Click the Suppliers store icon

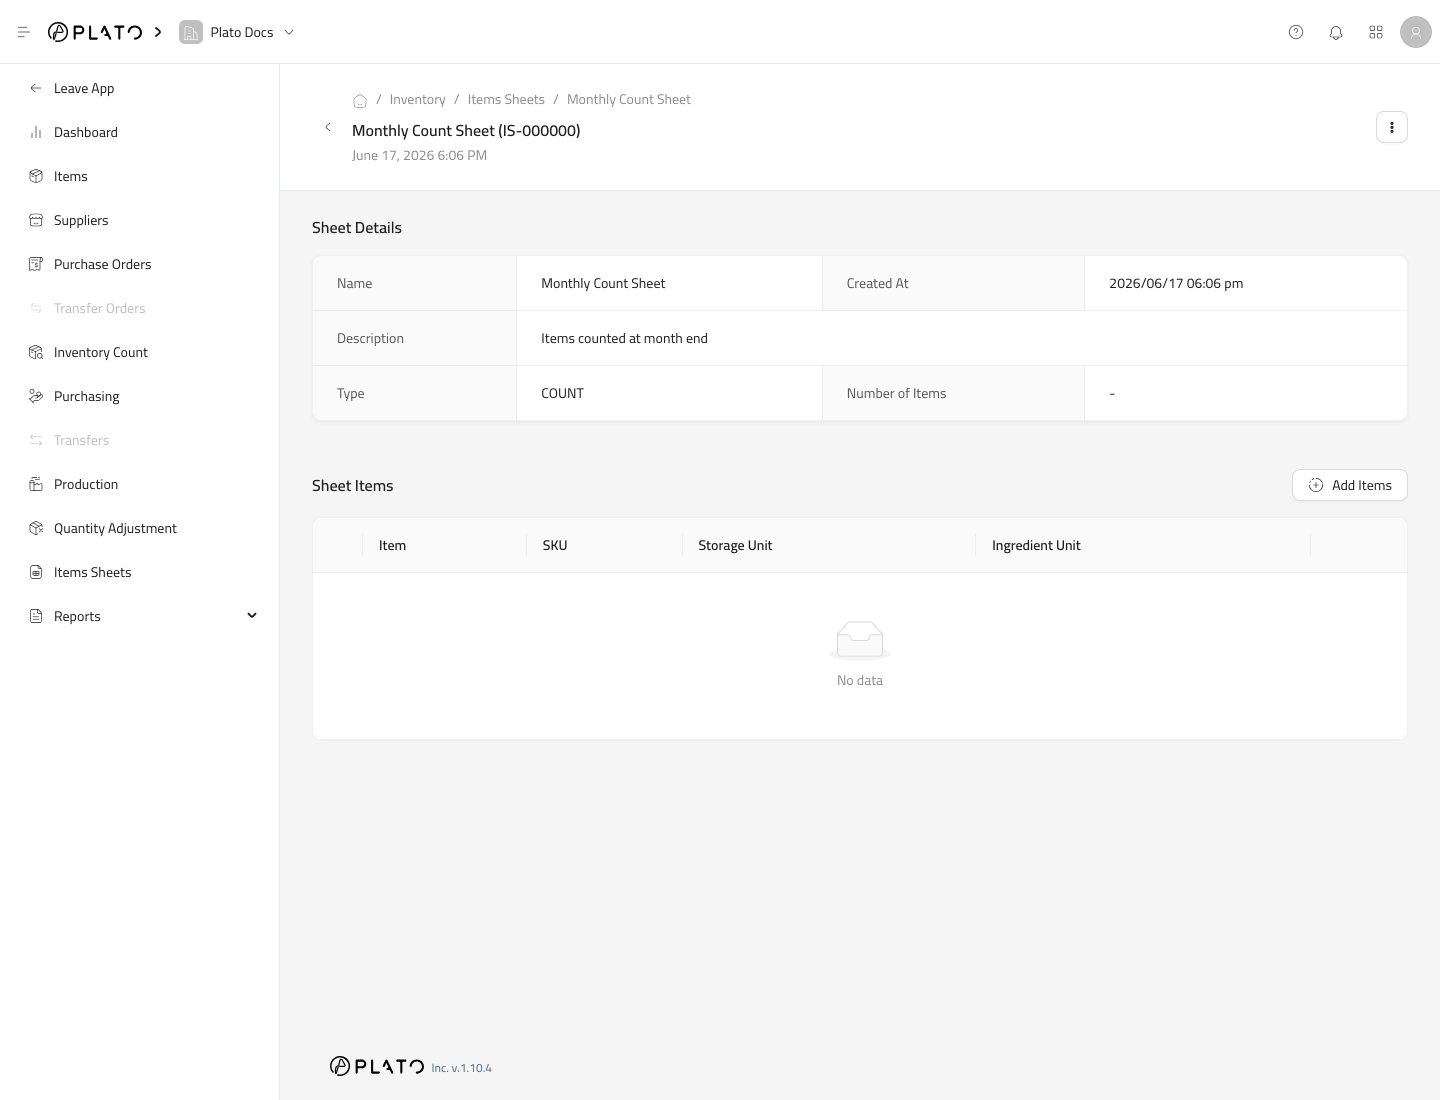point(36,220)
